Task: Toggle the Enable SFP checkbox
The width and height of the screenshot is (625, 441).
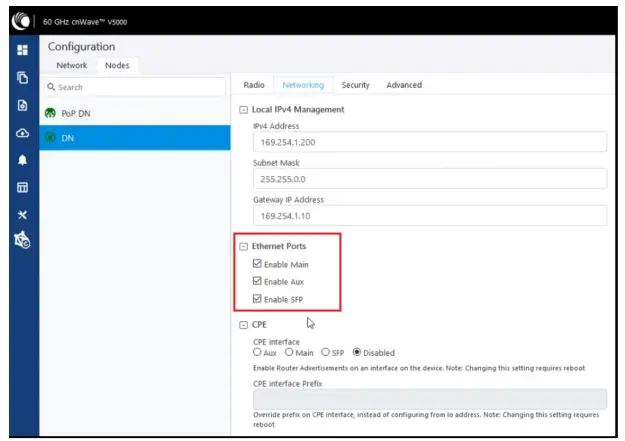Action: click(257, 299)
